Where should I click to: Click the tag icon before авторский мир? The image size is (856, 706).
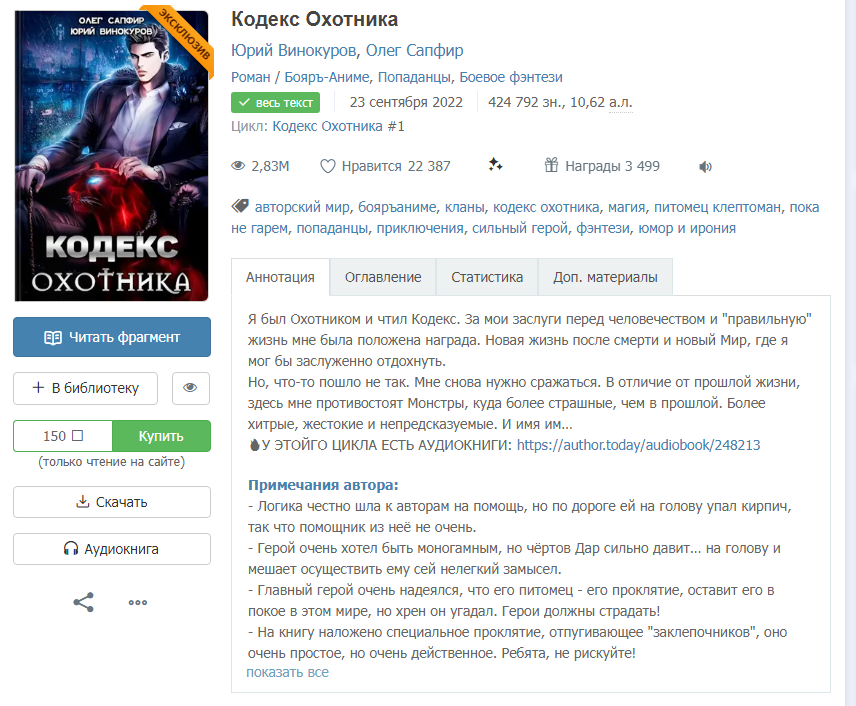tap(240, 206)
